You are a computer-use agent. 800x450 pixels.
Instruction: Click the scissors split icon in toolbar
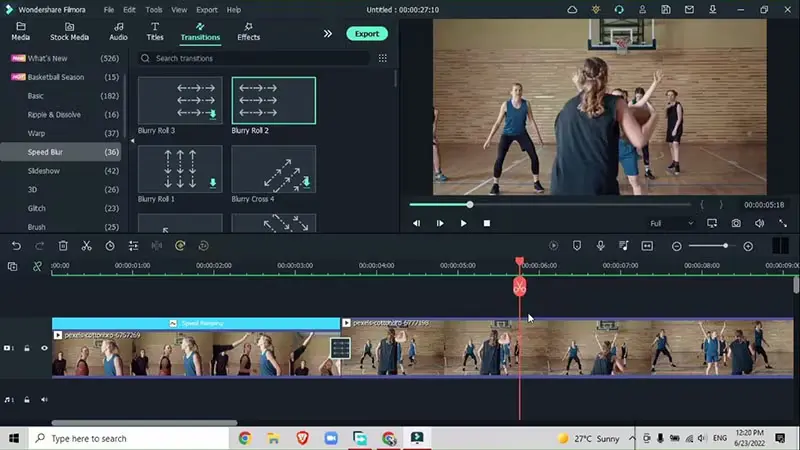coord(86,246)
